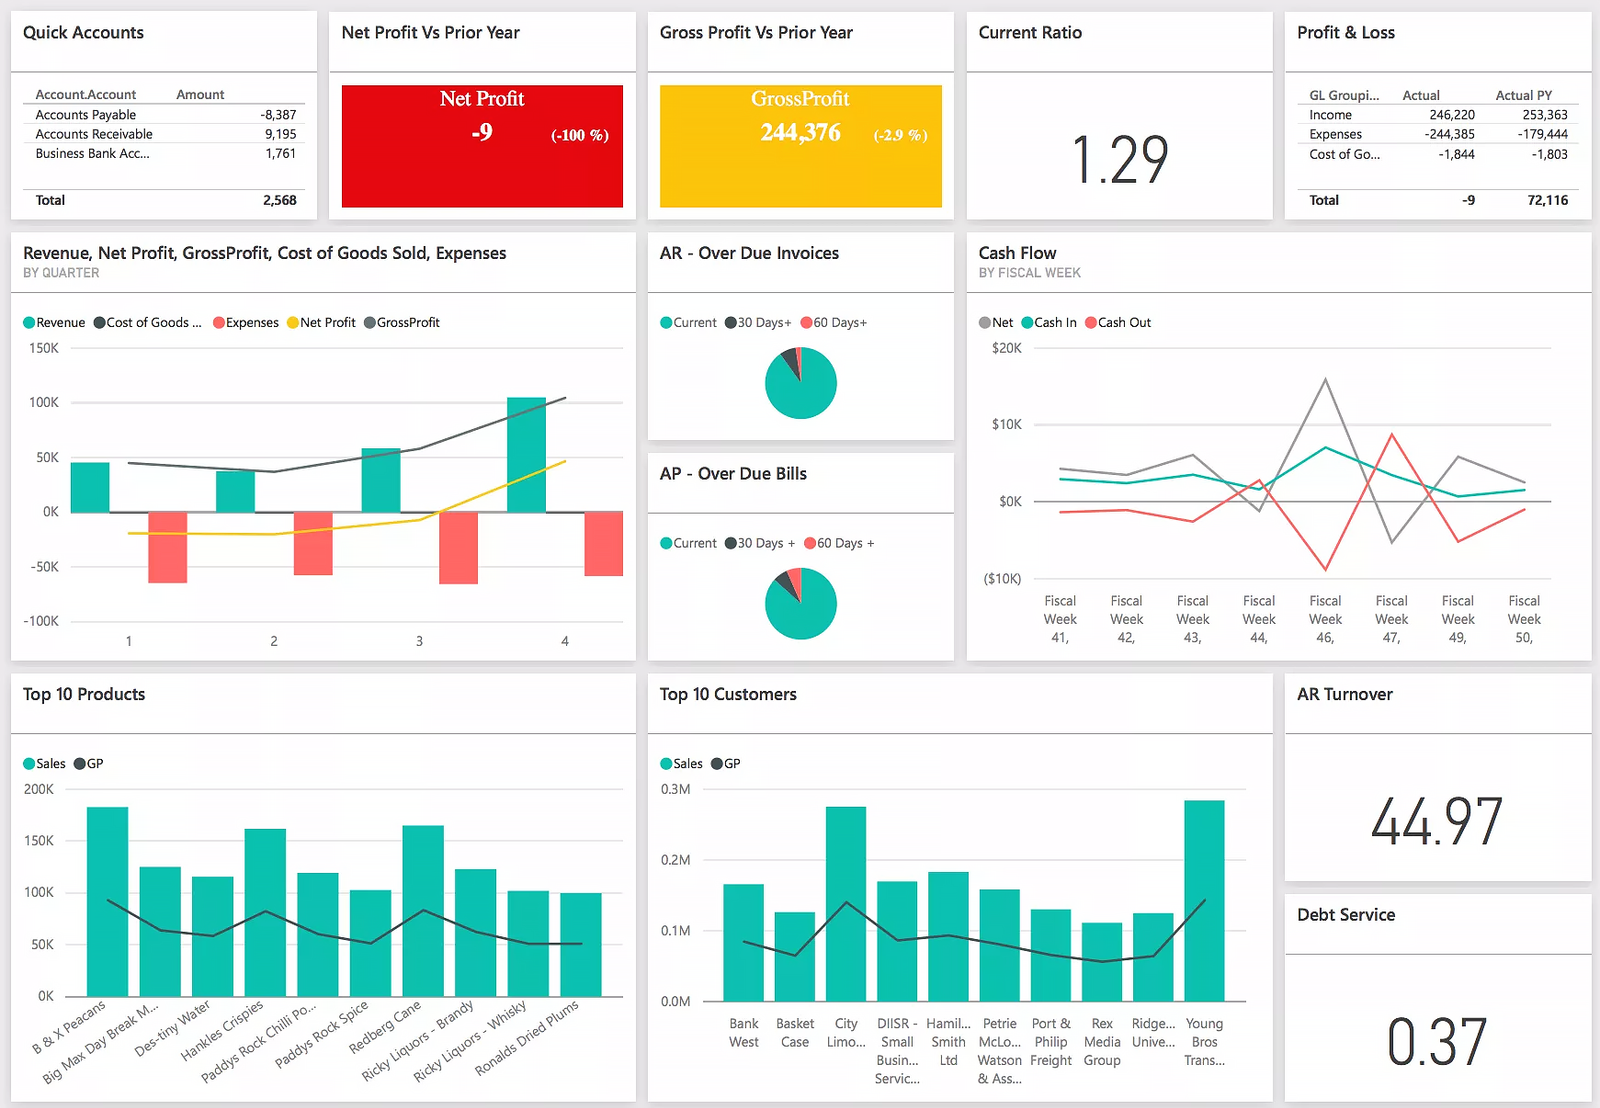This screenshot has width=1600, height=1108.
Task: Click the B & X Peacans sales bar
Action: (x=107, y=900)
